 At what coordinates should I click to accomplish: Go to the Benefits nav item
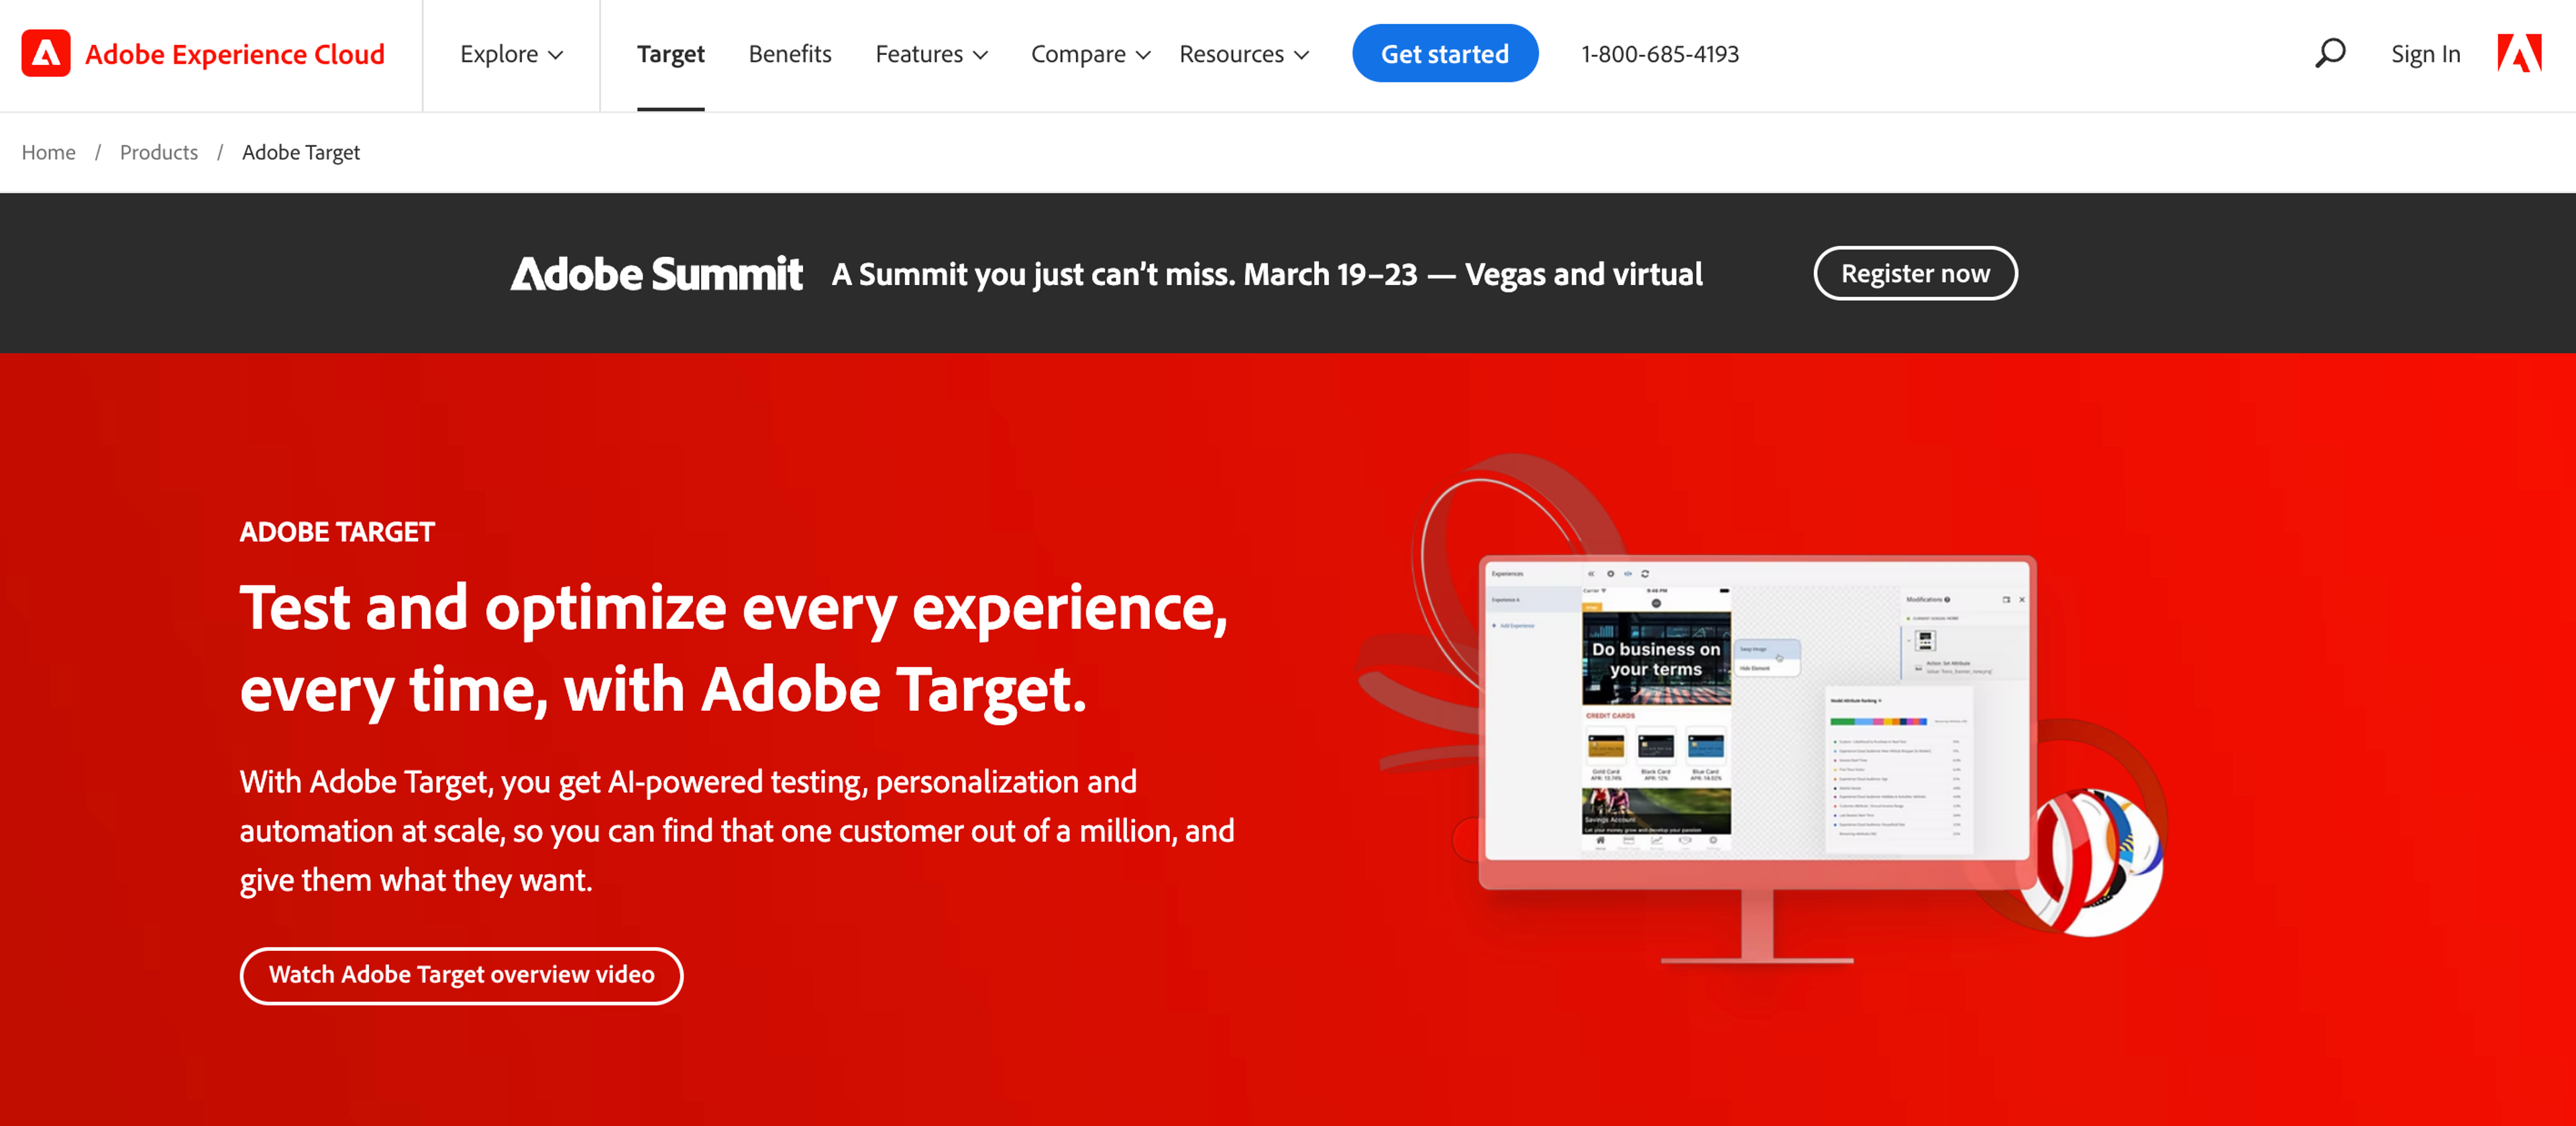pos(789,54)
